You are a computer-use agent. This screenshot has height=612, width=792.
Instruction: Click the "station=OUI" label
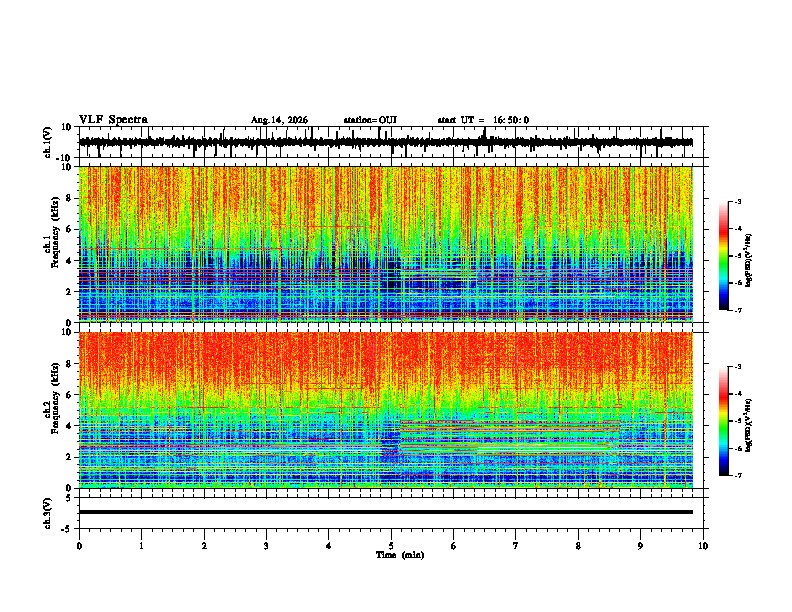(x=370, y=120)
